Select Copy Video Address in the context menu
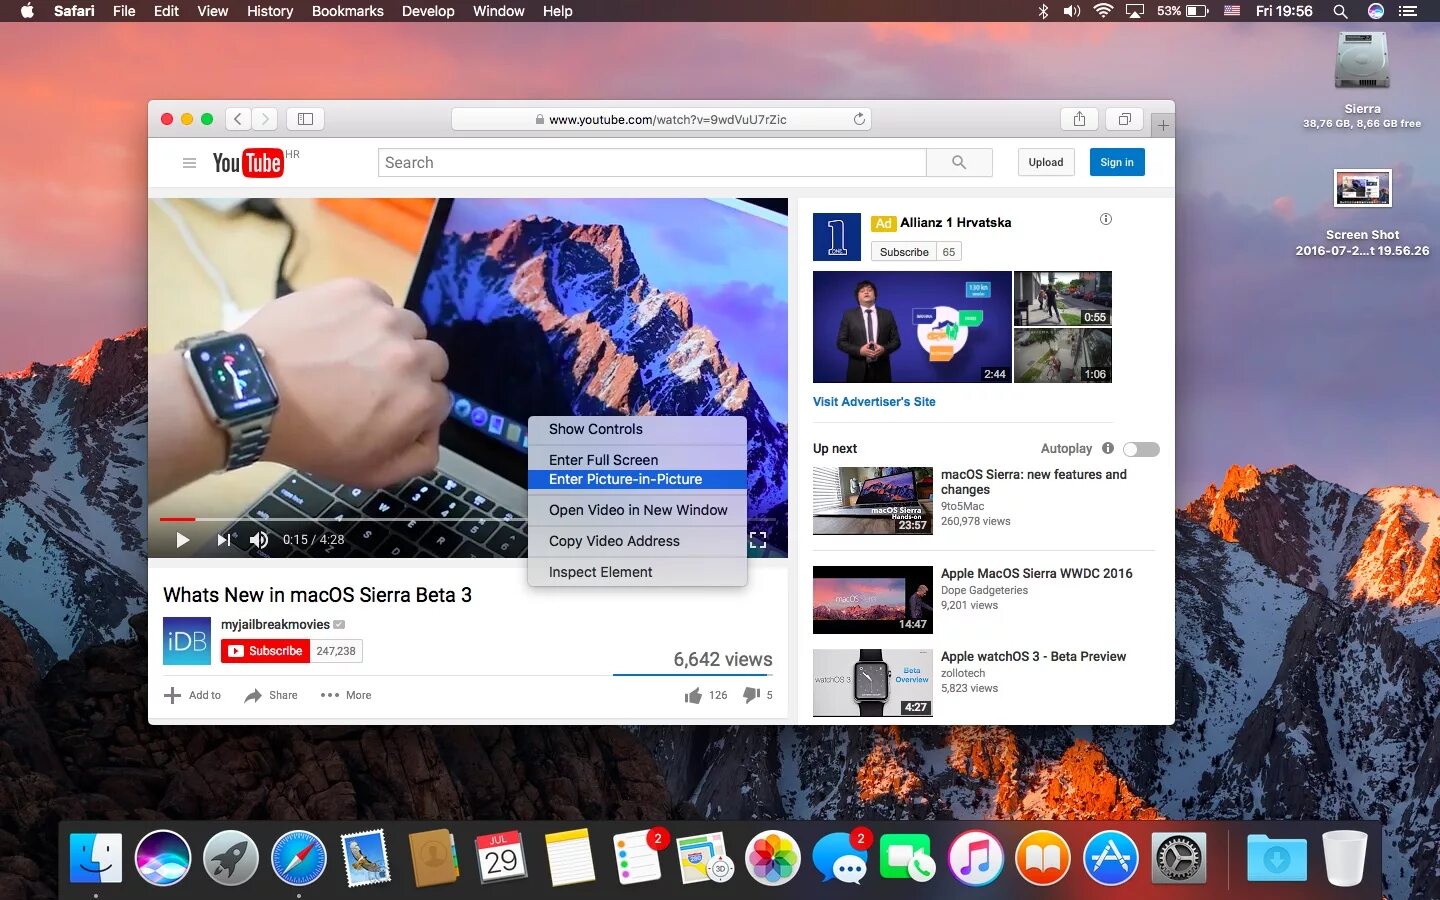 coord(637,541)
